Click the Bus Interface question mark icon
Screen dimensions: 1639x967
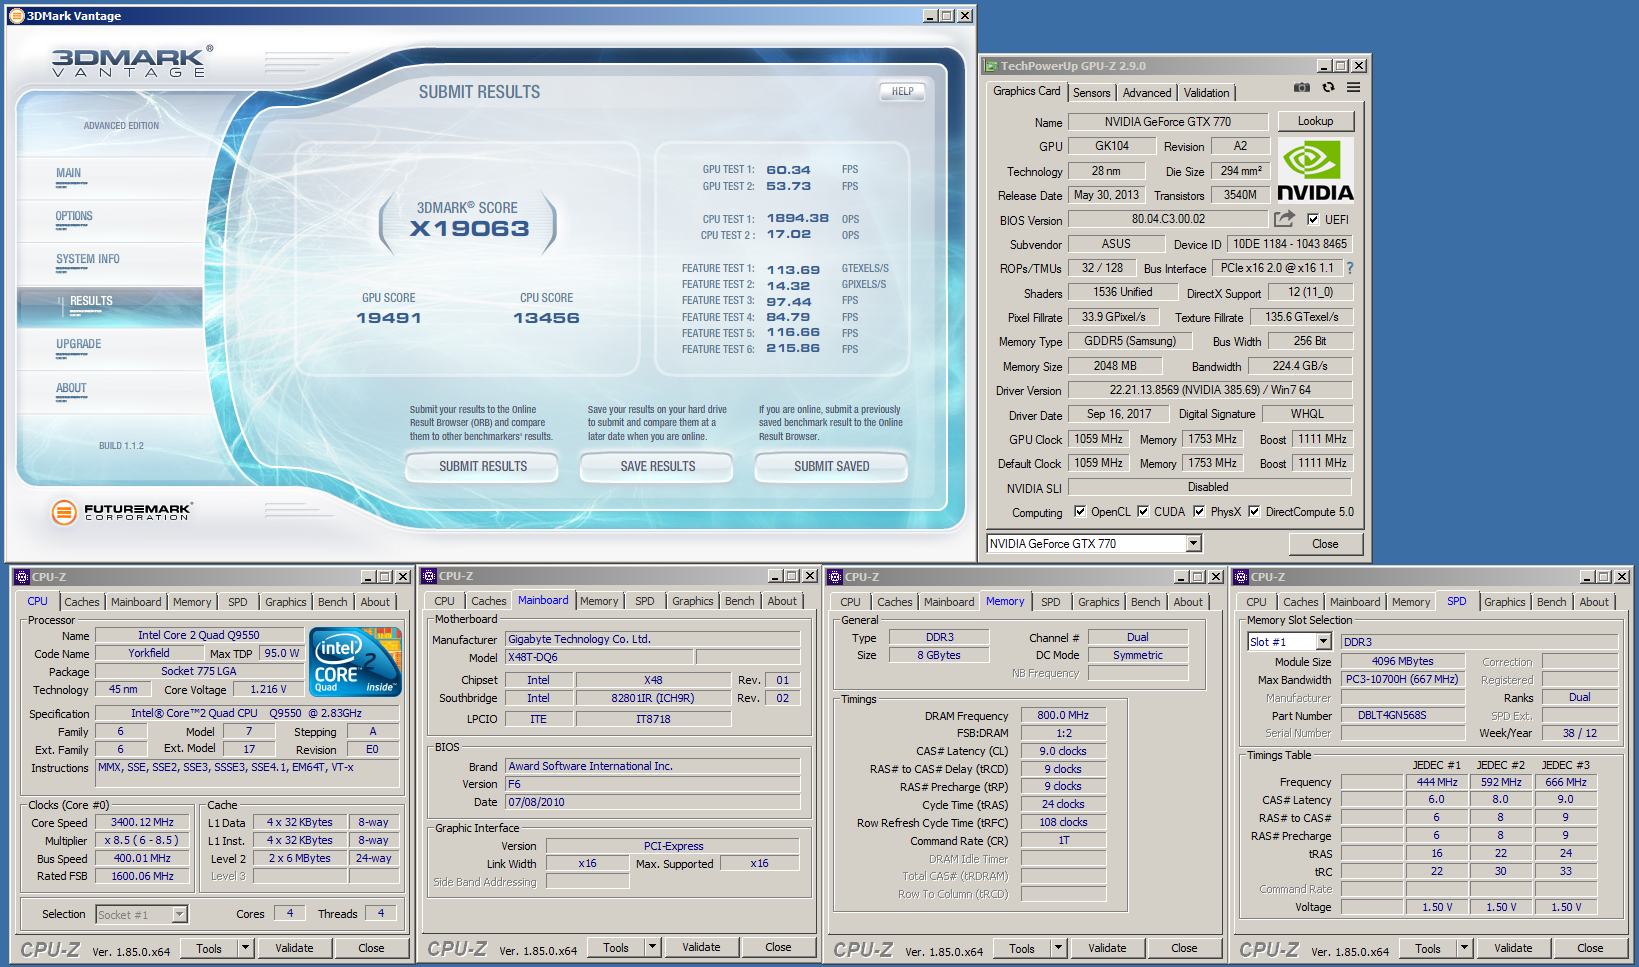(1350, 268)
